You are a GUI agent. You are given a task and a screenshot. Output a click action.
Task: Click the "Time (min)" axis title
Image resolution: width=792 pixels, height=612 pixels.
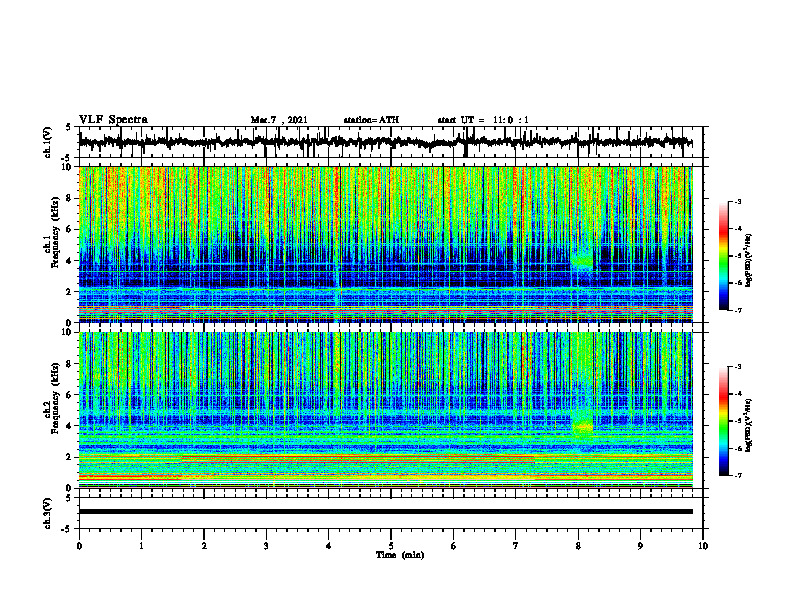pyautogui.click(x=400, y=555)
